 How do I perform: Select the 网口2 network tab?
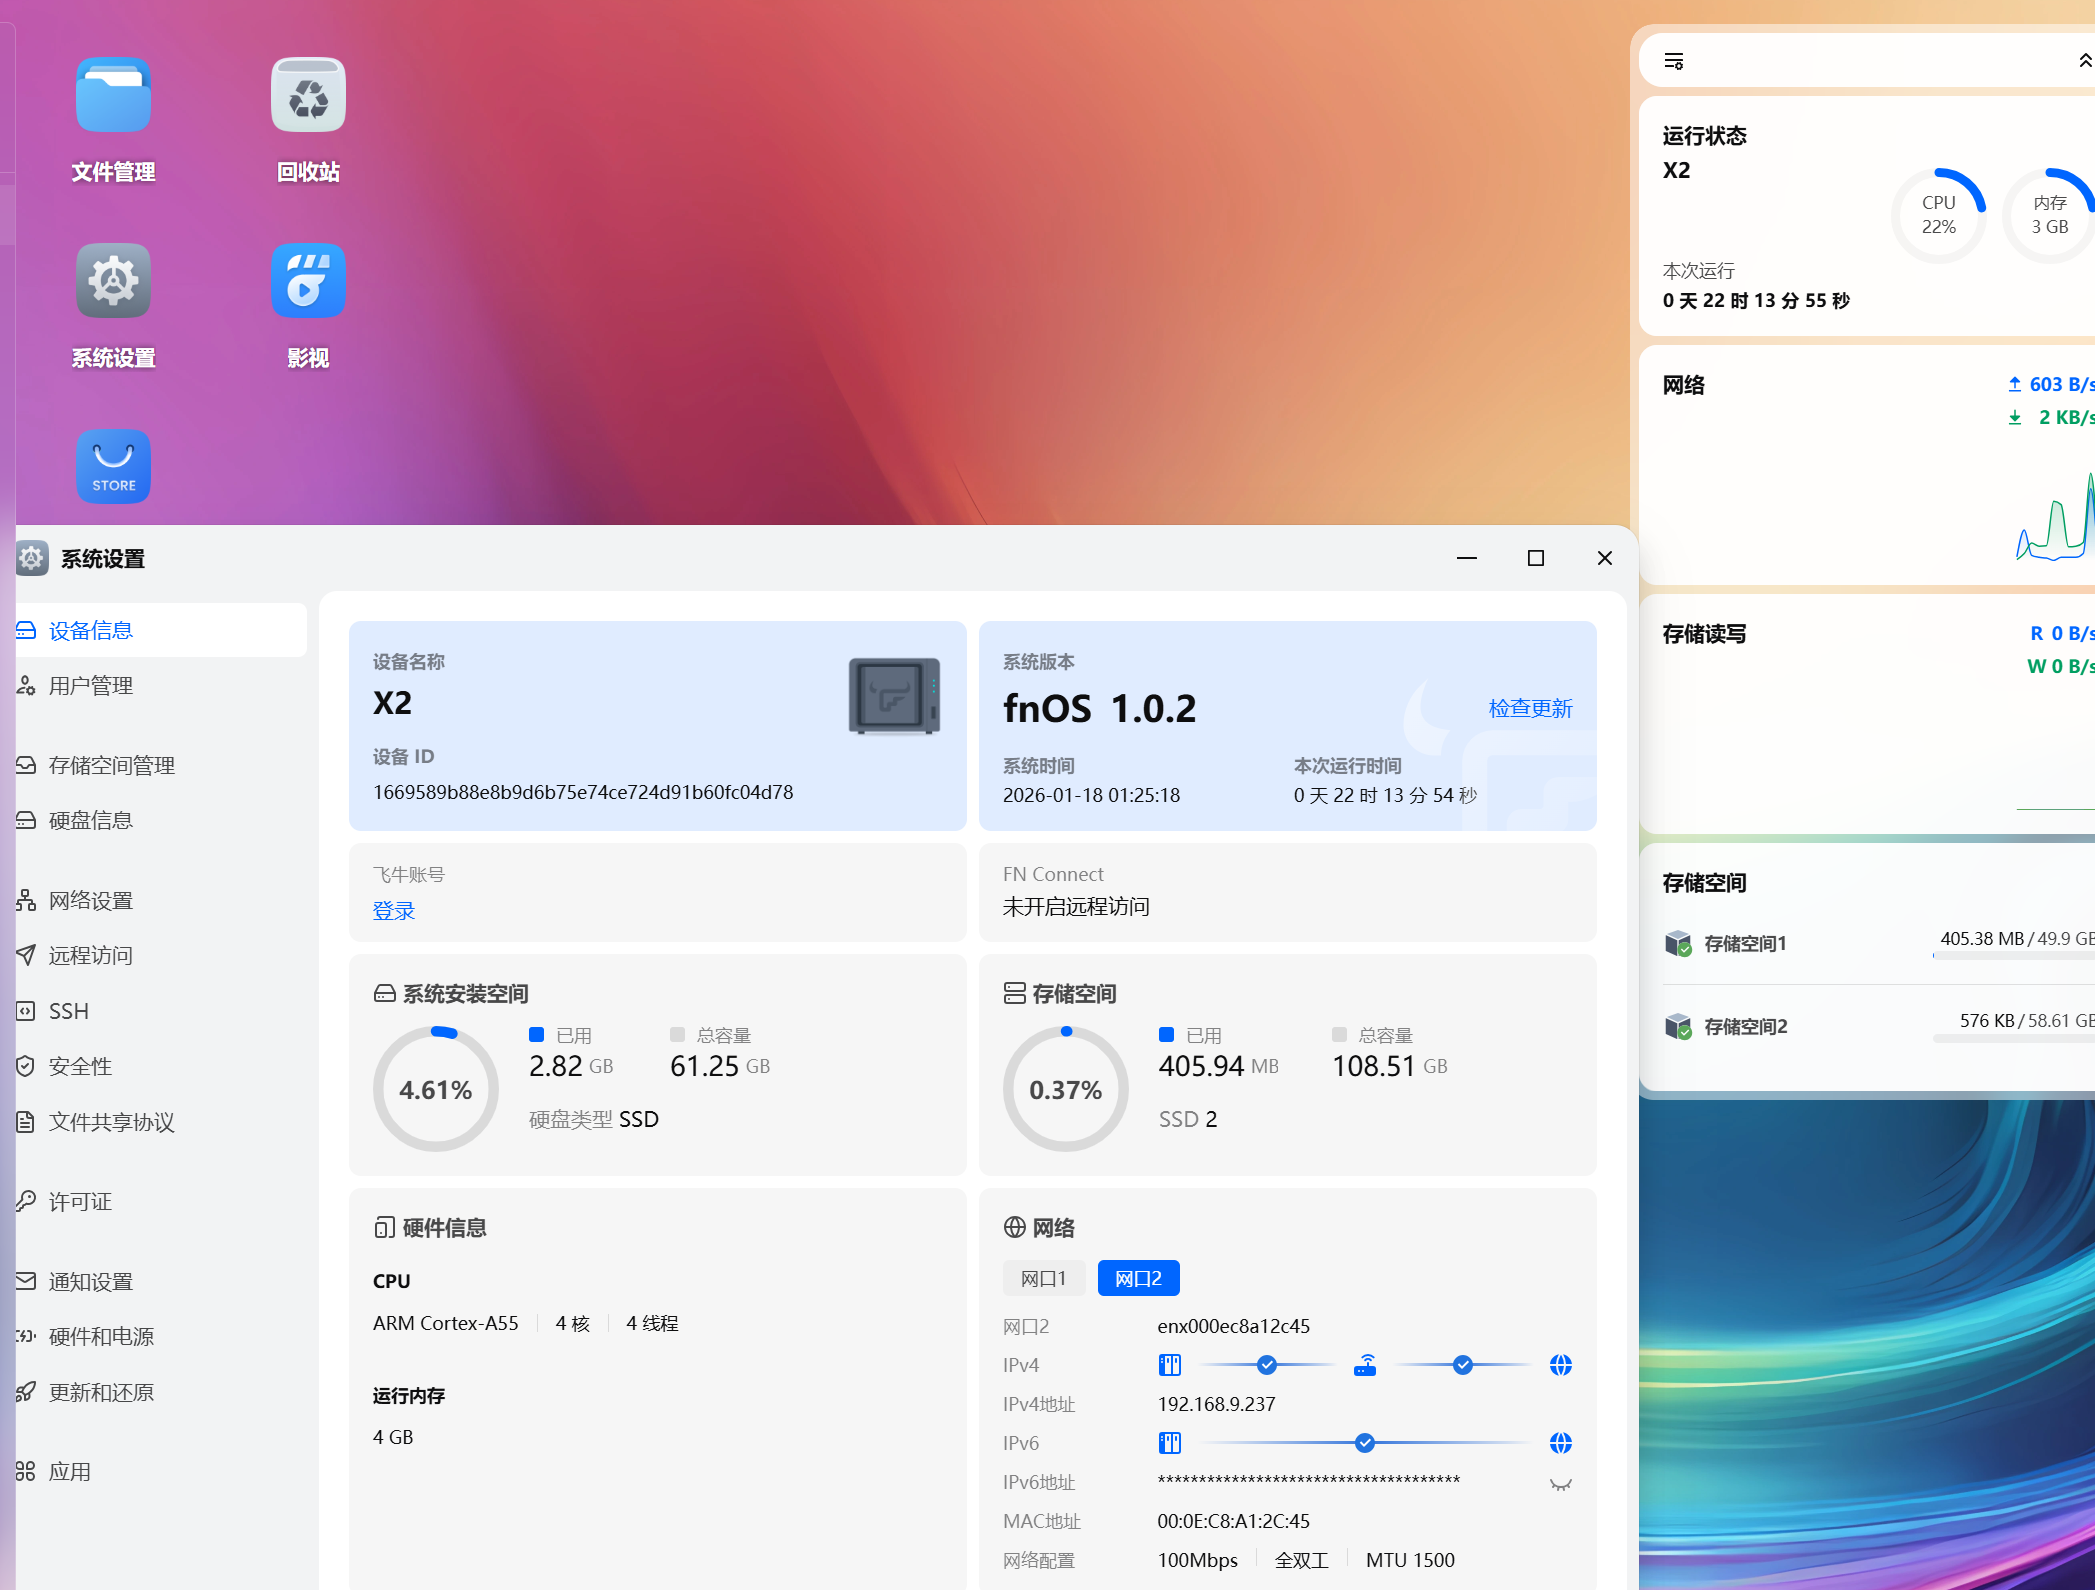[x=1138, y=1278]
